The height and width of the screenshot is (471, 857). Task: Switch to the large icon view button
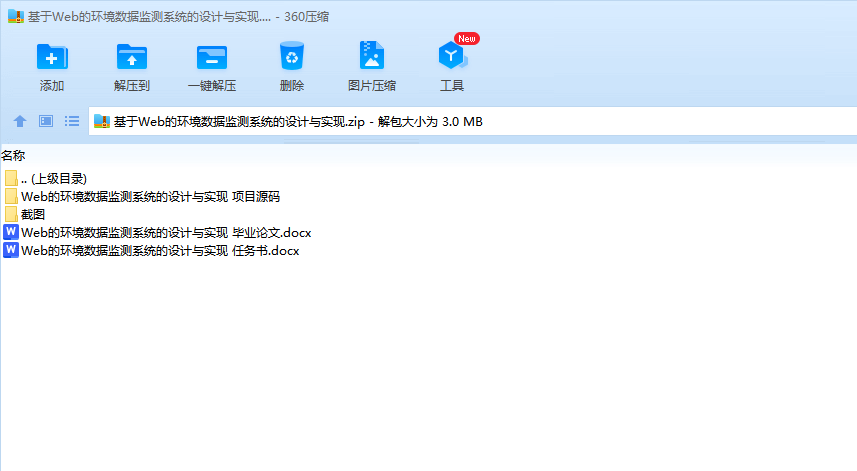(46, 121)
